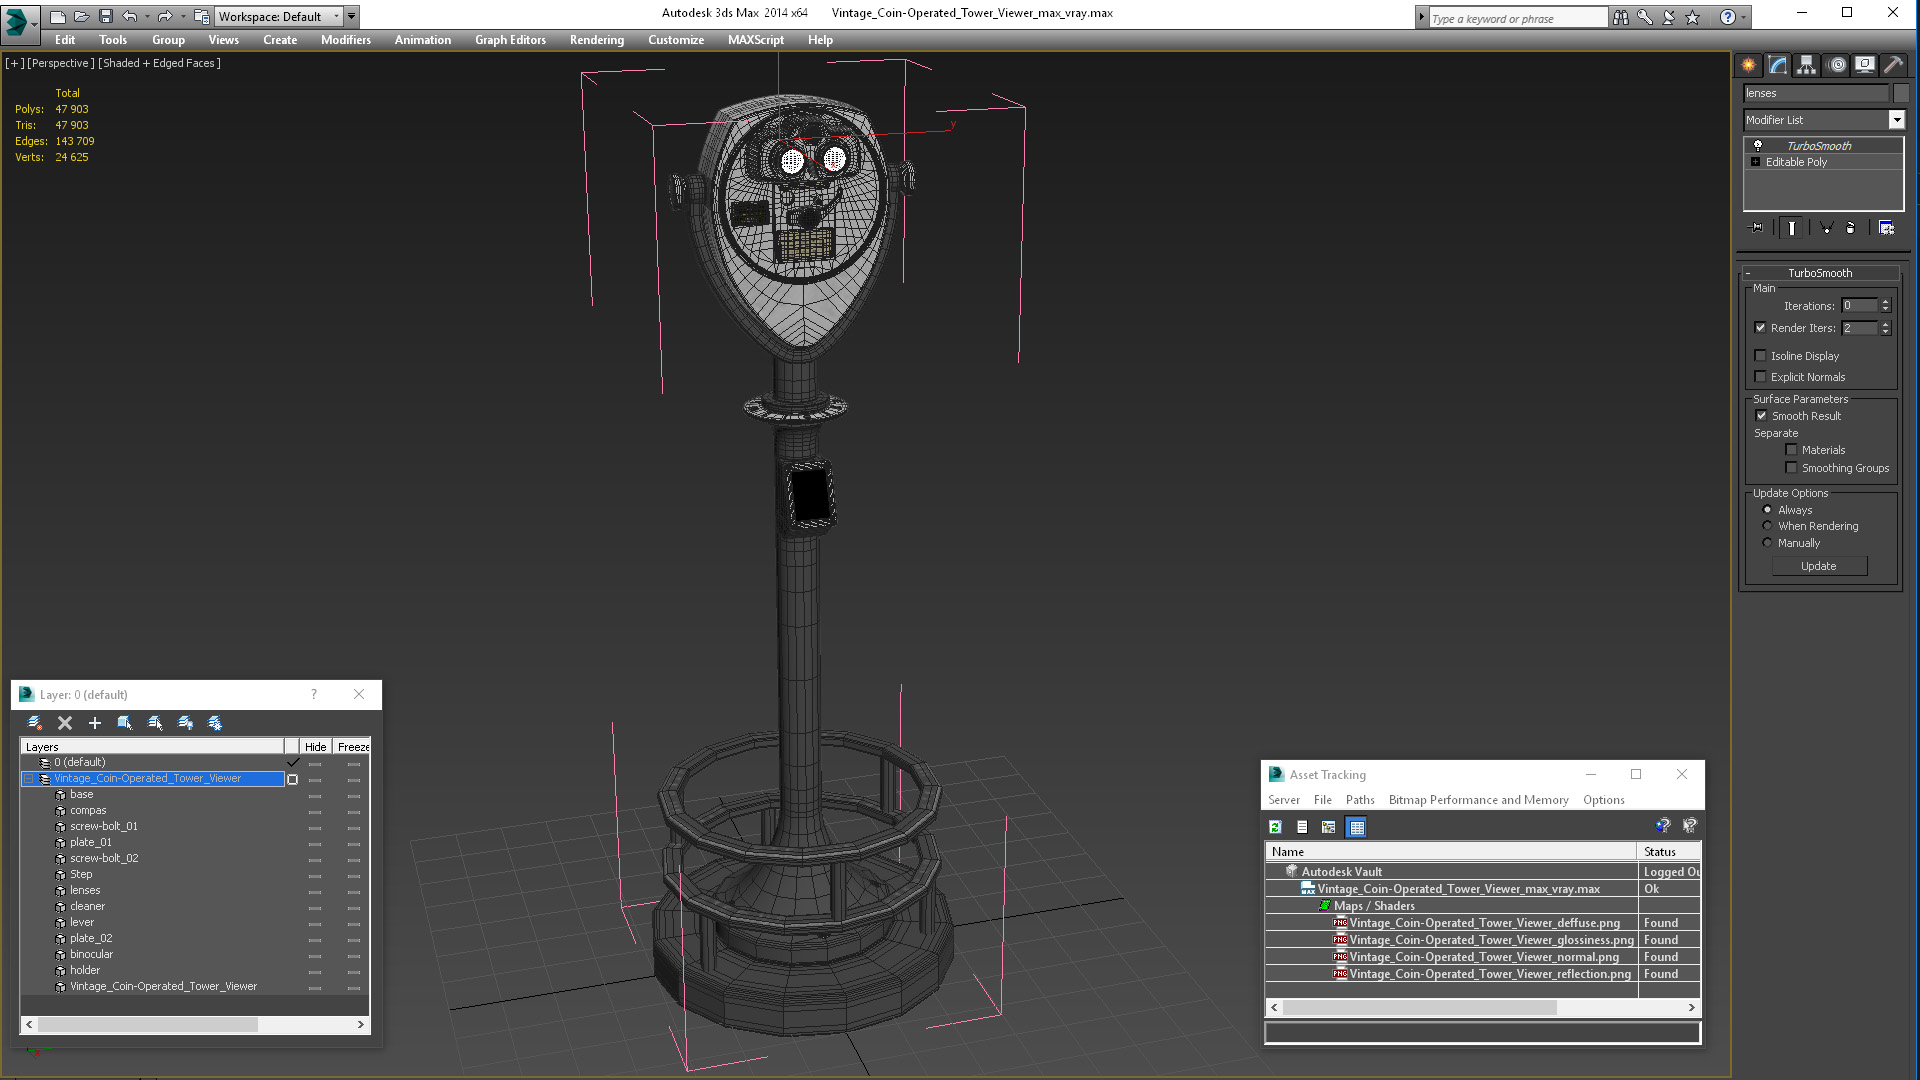Click the TurboSmooth Update button
Screen dimensions: 1920x1080
(1818, 566)
